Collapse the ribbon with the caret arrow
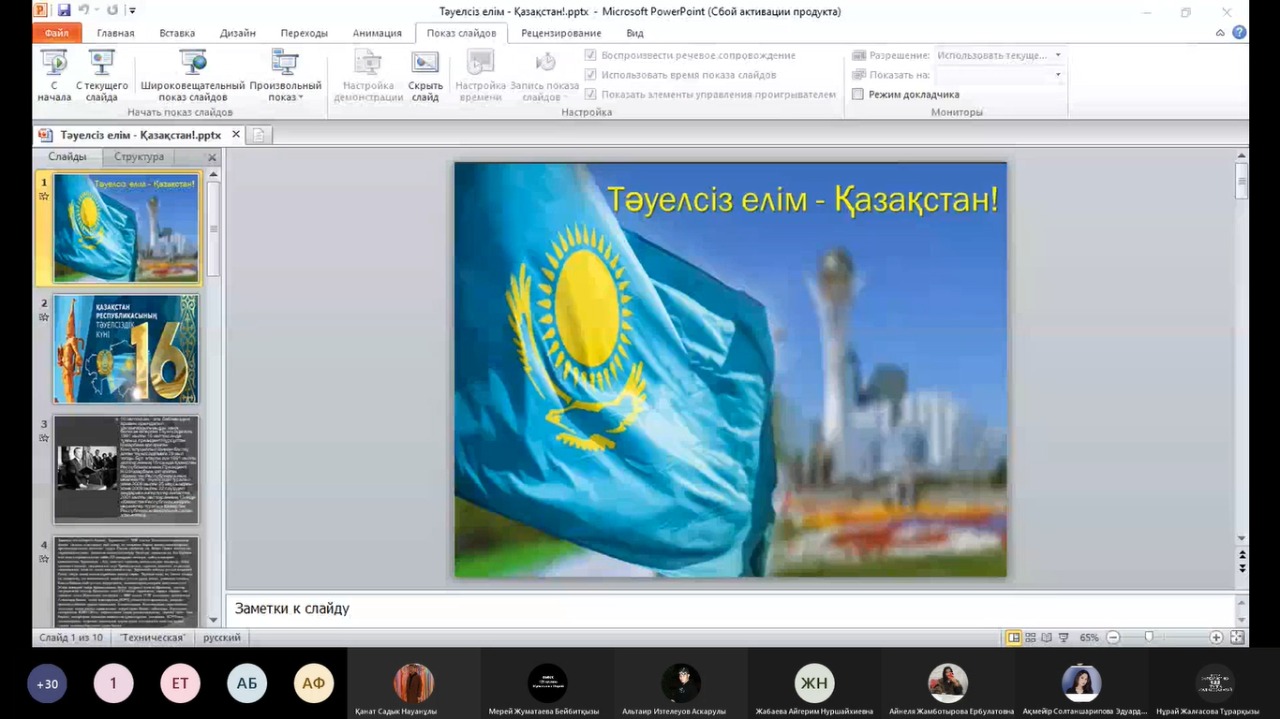Image resolution: width=1280 pixels, height=719 pixels. (x=1220, y=33)
